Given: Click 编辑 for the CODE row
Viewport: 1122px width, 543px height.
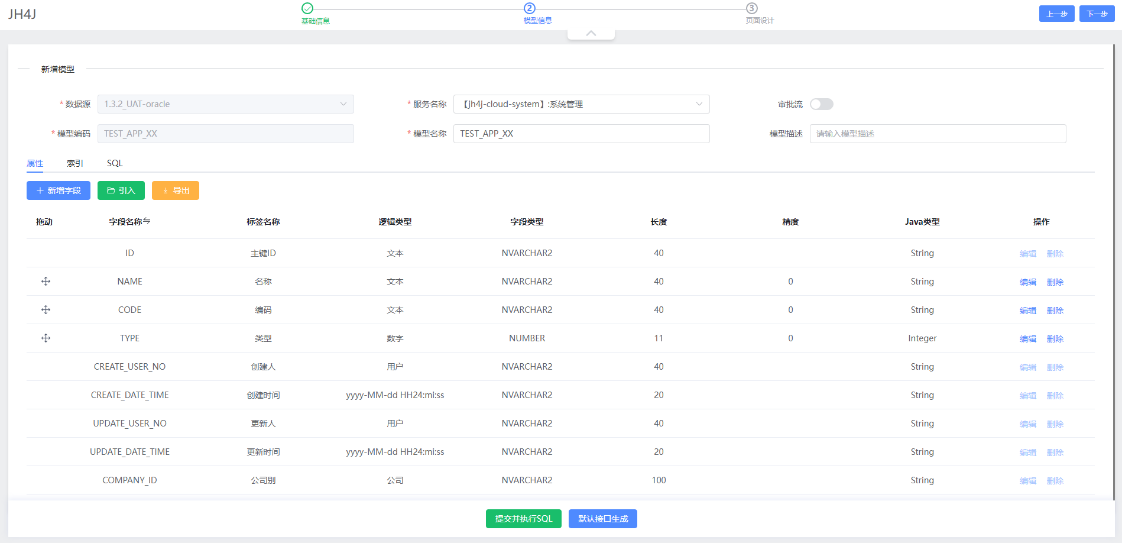Looking at the screenshot, I should coord(1028,310).
